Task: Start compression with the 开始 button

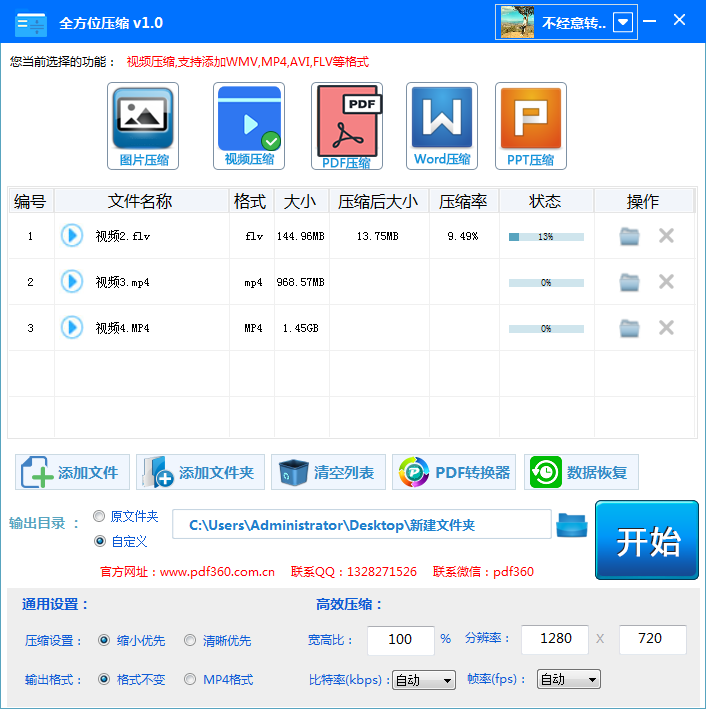Action: coord(647,540)
